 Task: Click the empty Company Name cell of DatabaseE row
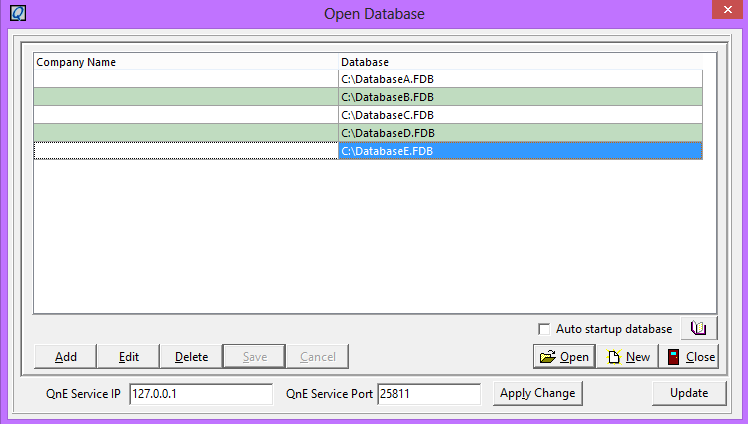coord(186,151)
